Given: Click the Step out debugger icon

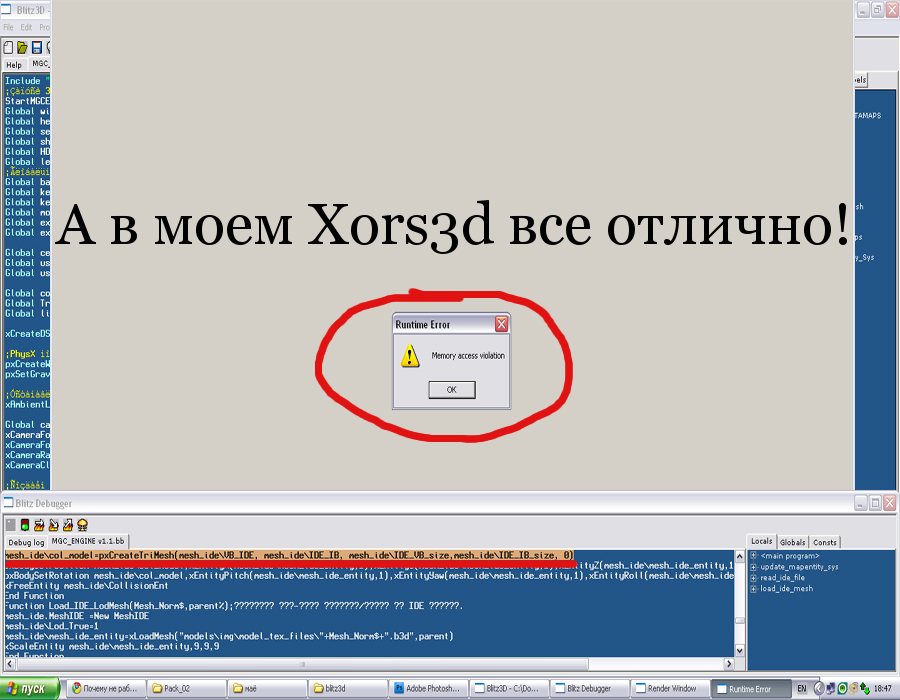Looking at the screenshot, I should (68, 524).
